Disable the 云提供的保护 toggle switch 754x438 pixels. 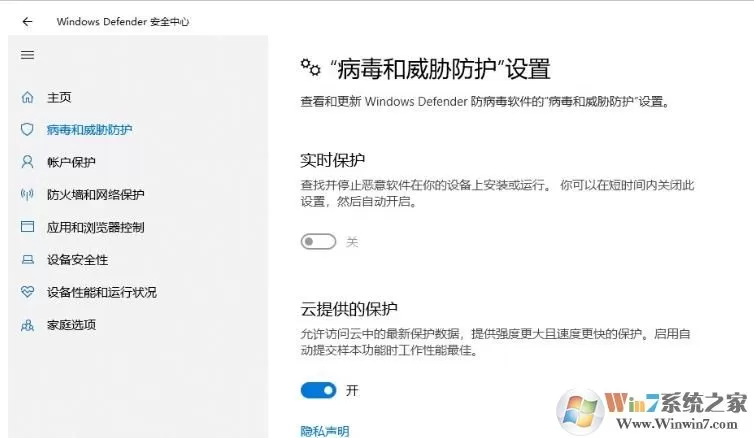318,390
